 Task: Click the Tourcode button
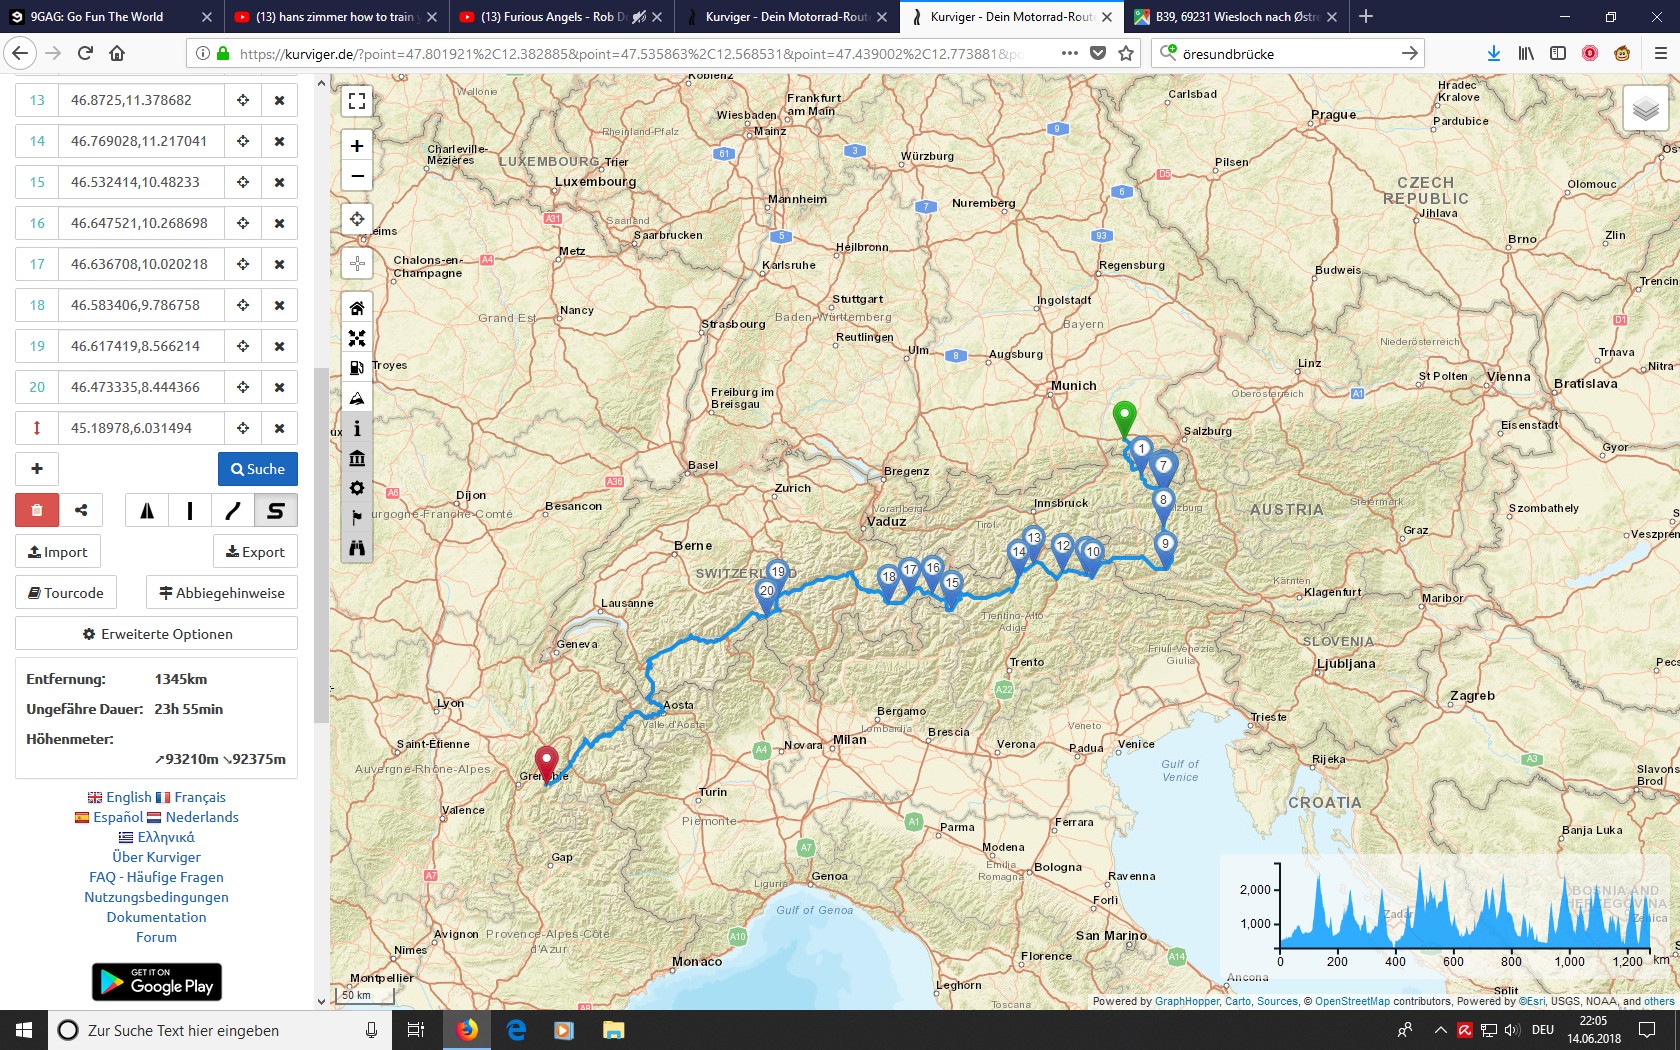pos(66,593)
